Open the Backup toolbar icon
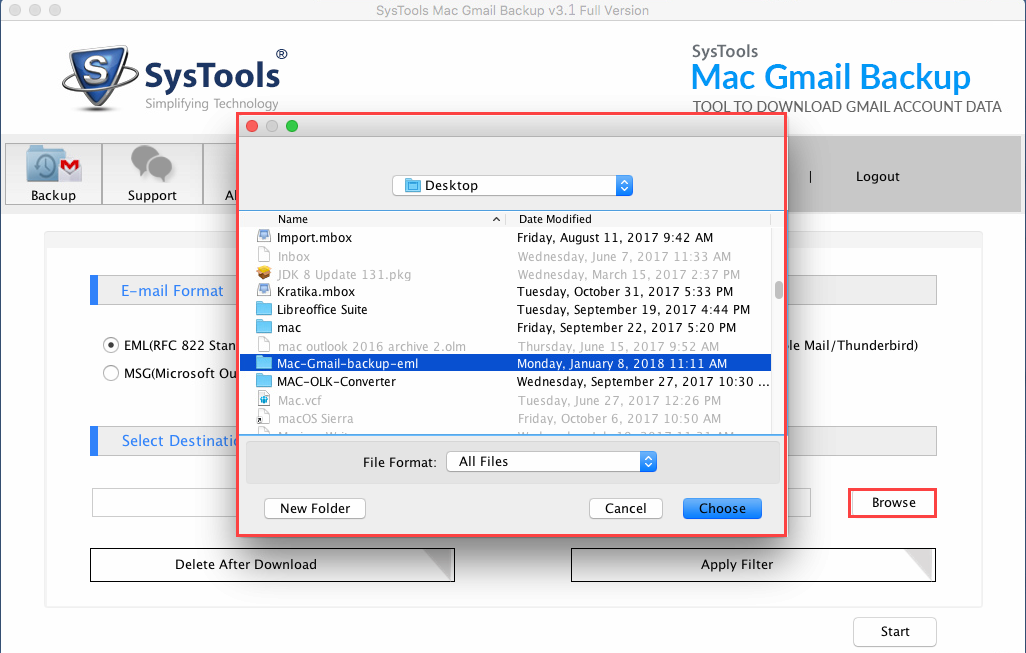The height and width of the screenshot is (653, 1026). click(x=53, y=164)
